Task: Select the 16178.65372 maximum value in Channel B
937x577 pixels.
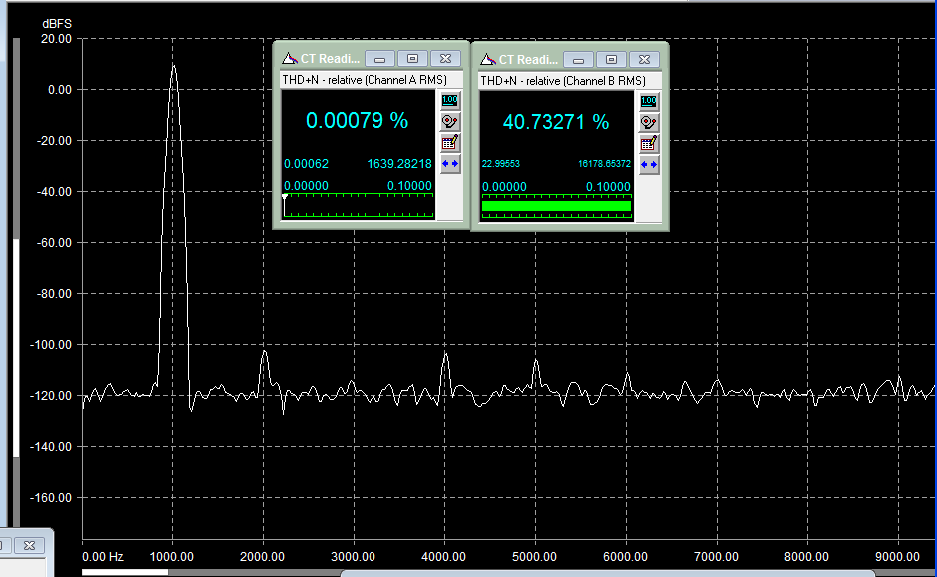Action: [604, 164]
